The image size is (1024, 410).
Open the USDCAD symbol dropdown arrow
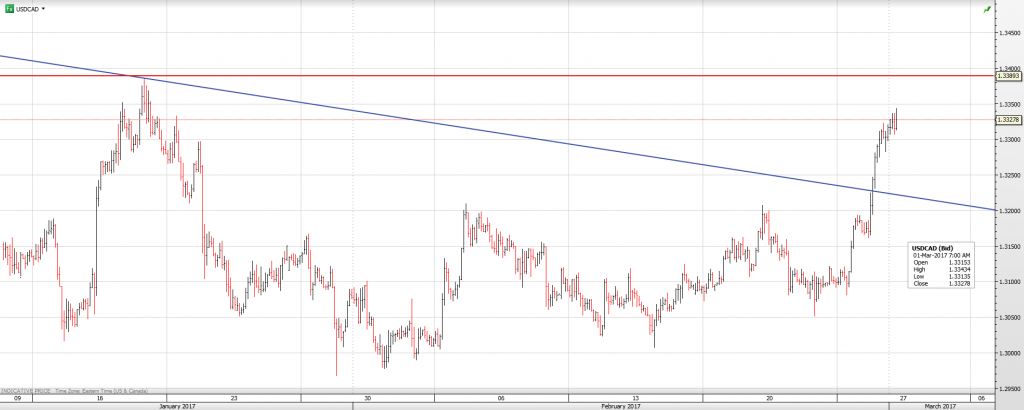45,8
